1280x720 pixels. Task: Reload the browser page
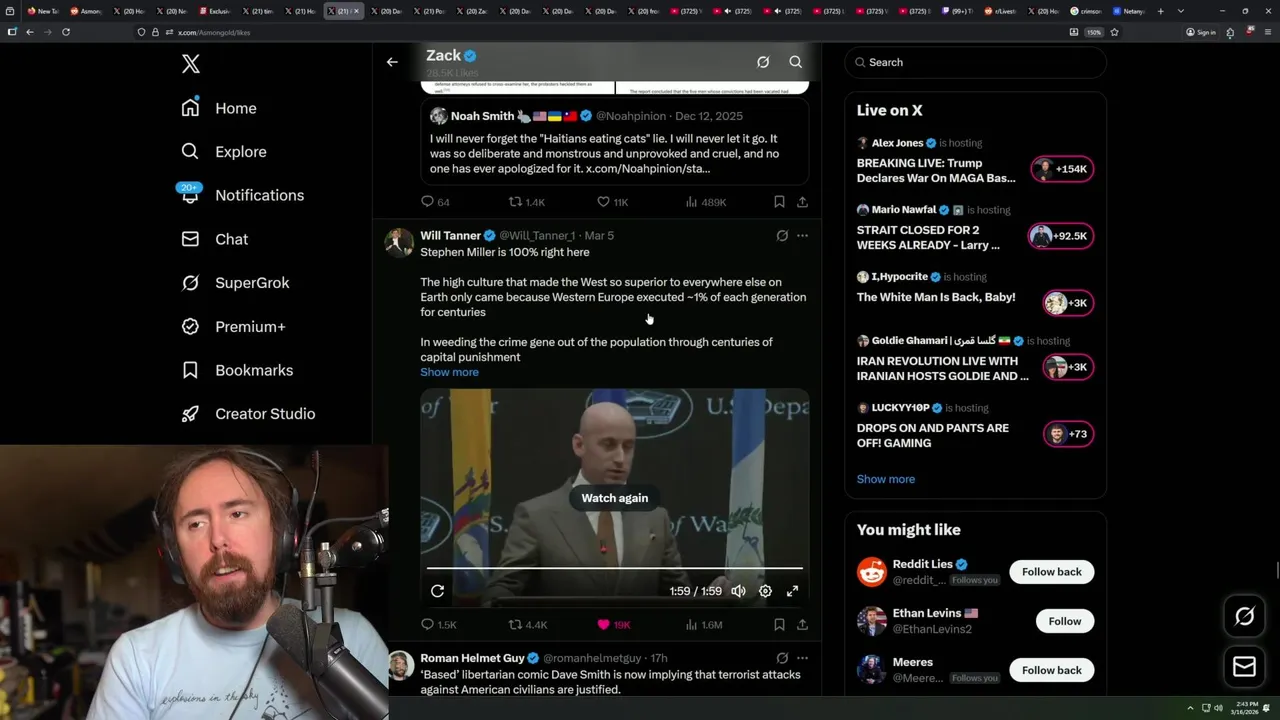[66, 32]
